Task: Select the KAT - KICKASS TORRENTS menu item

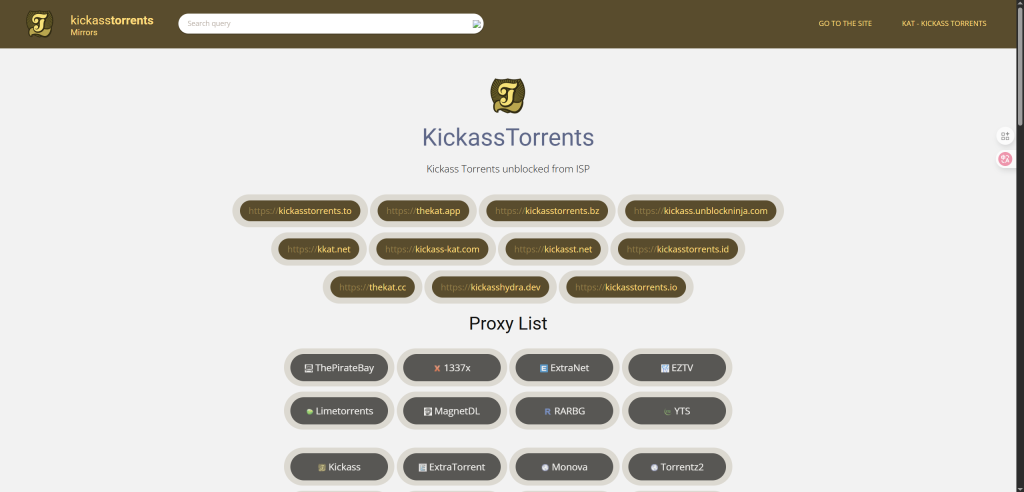Action: (x=944, y=23)
